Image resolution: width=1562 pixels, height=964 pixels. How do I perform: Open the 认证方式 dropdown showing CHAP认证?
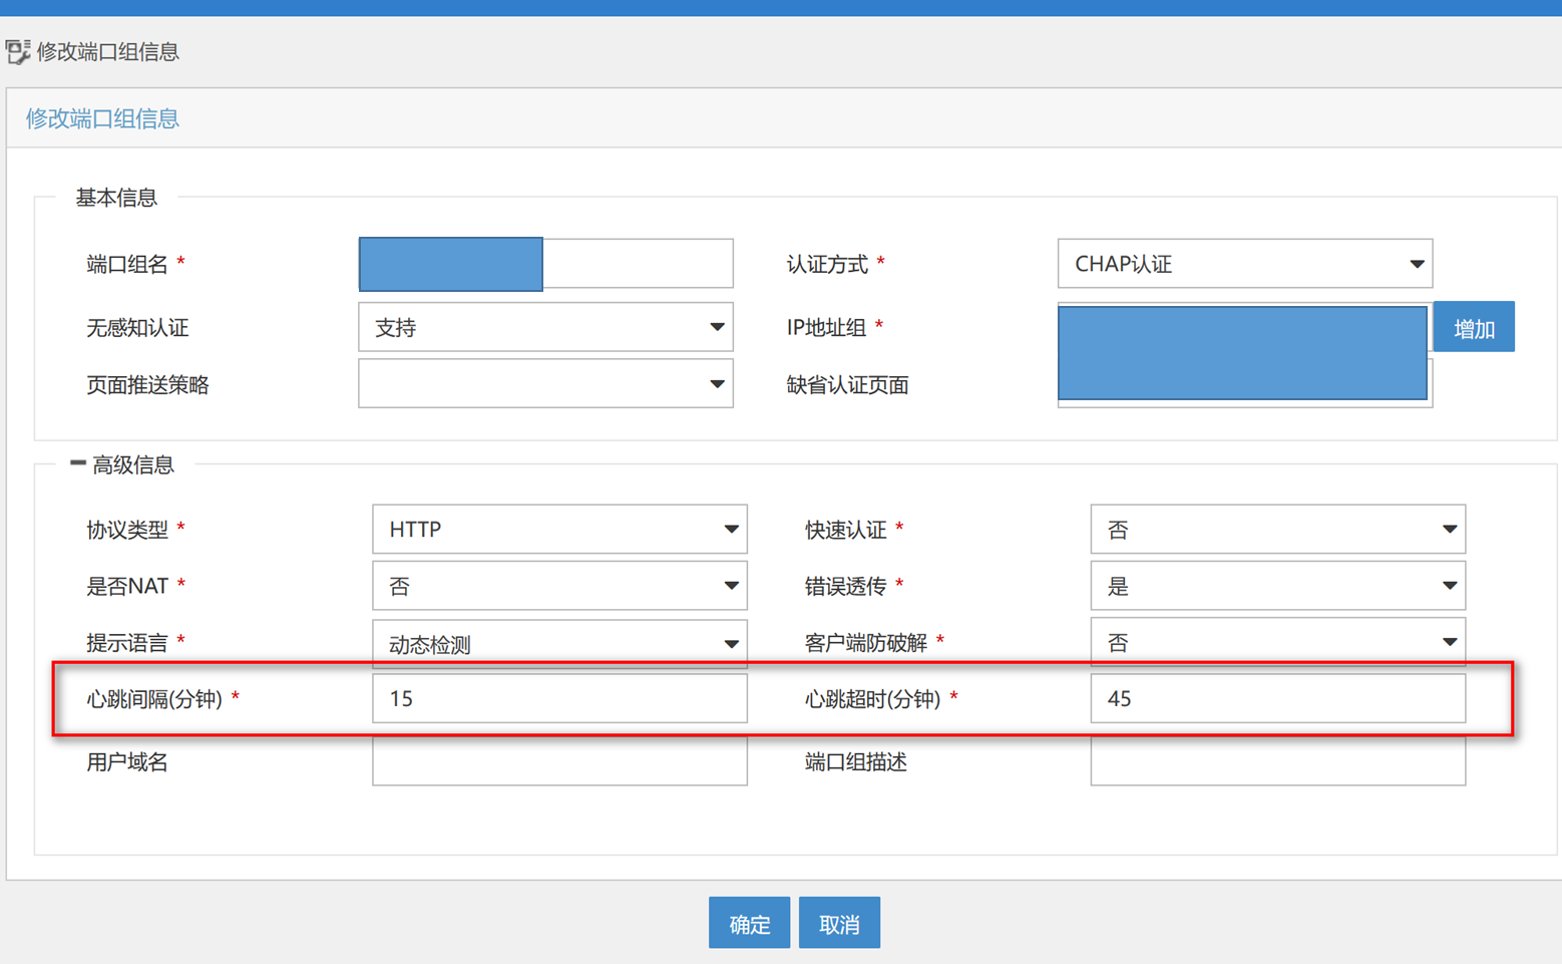[1245, 264]
